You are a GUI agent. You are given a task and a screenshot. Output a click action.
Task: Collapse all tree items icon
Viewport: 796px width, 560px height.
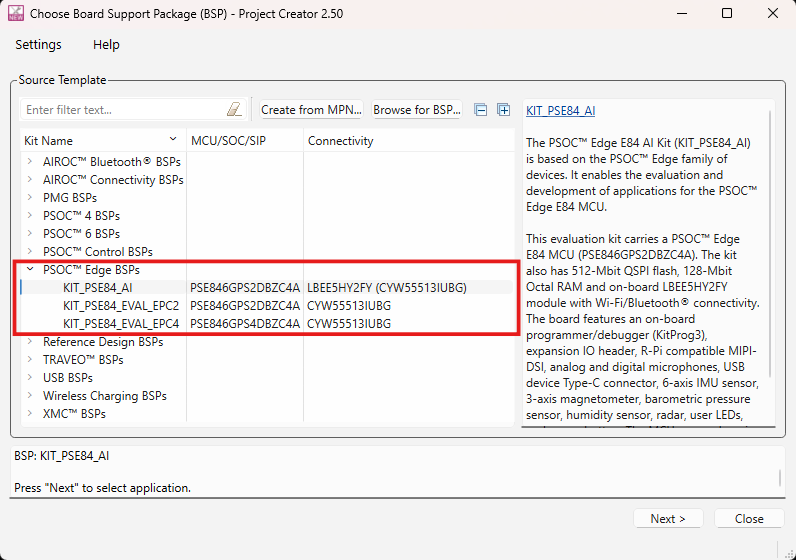[481, 110]
